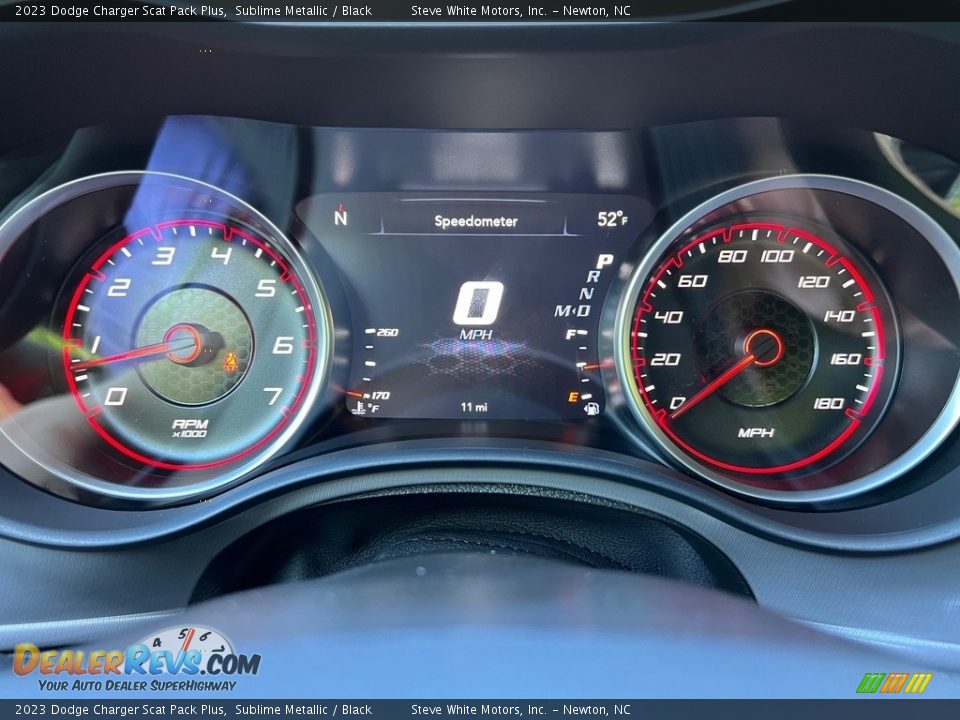
Task: Click the compass N heading indicator
Action: [x=340, y=216]
